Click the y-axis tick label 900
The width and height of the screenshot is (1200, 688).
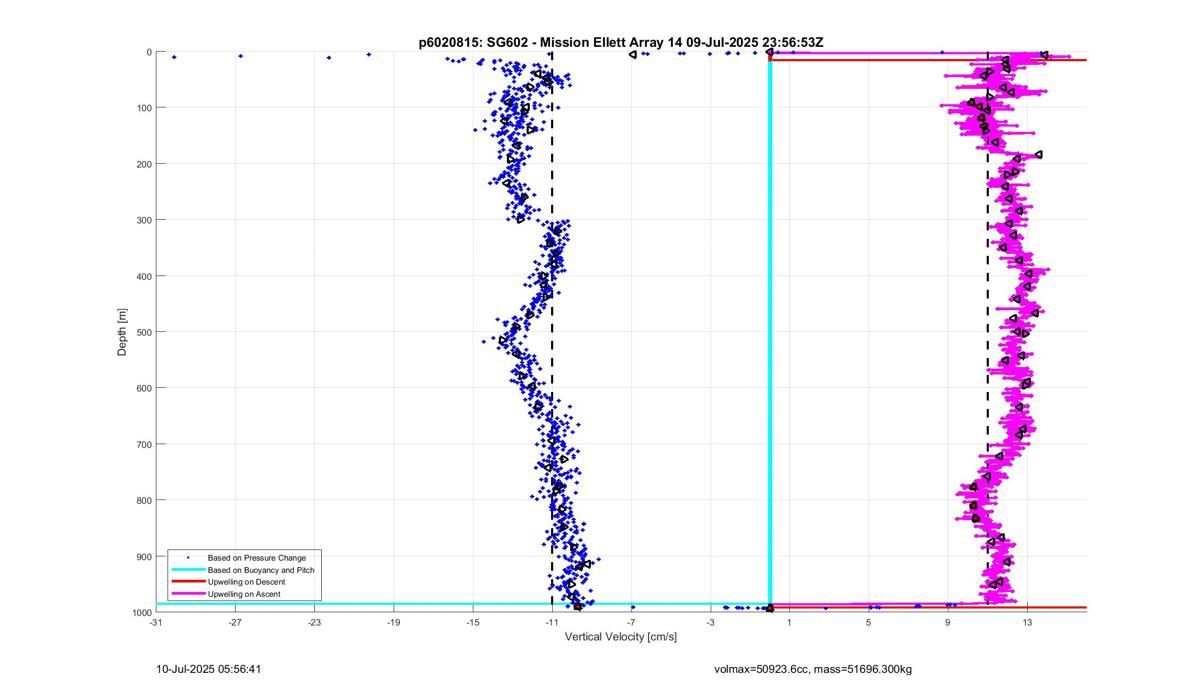(143, 556)
